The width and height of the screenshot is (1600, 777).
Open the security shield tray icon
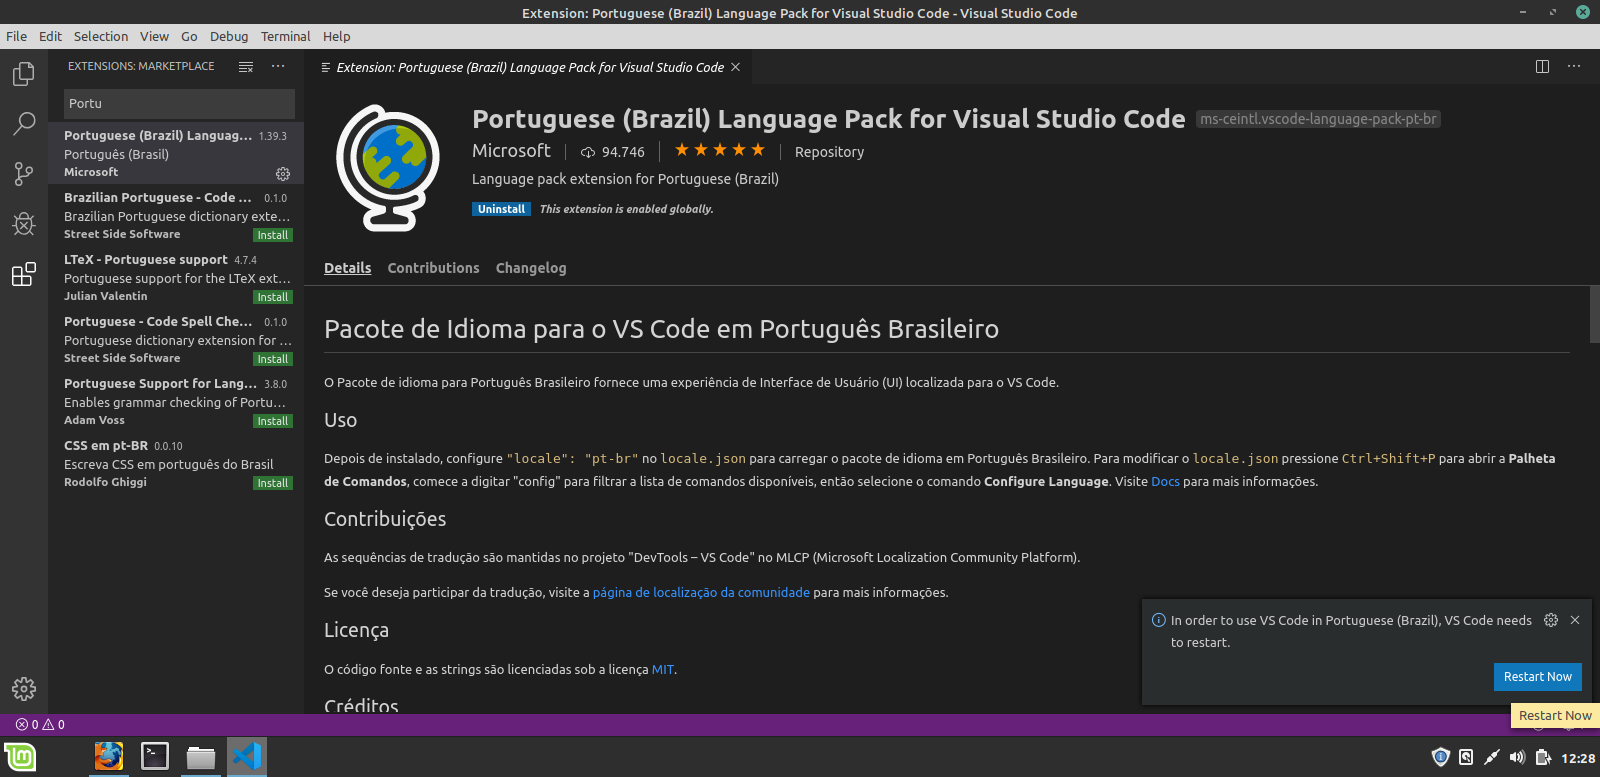click(x=1441, y=757)
